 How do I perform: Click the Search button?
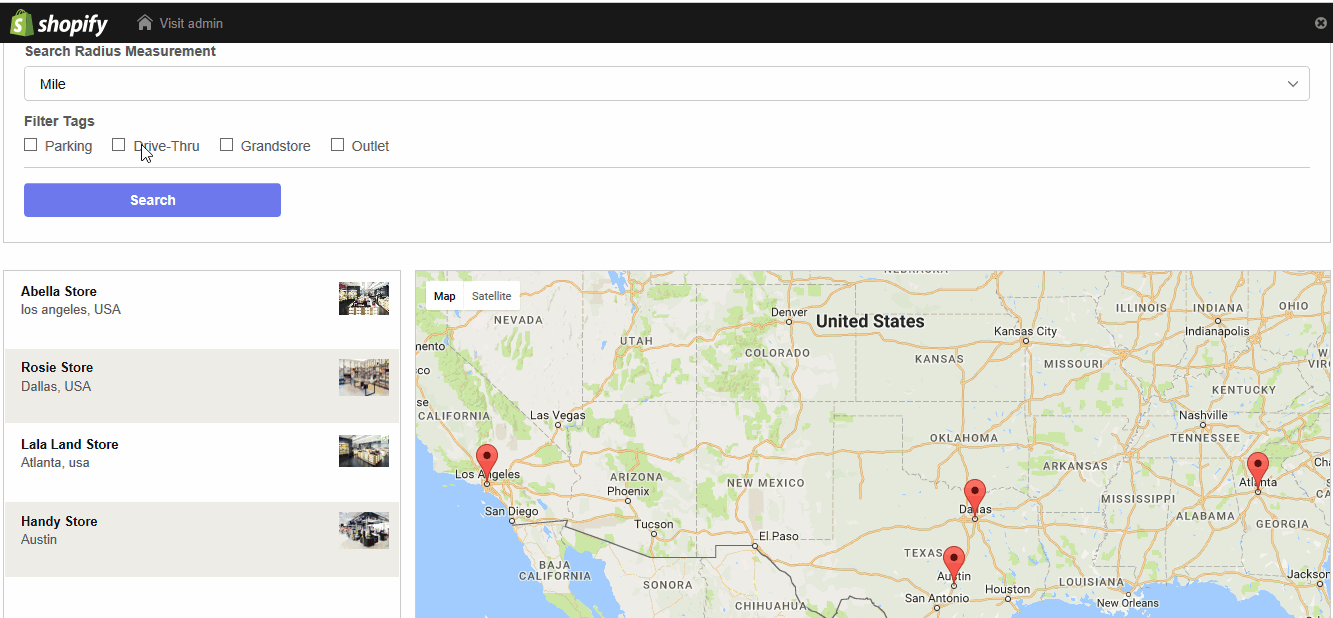pyautogui.click(x=152, y=200)
